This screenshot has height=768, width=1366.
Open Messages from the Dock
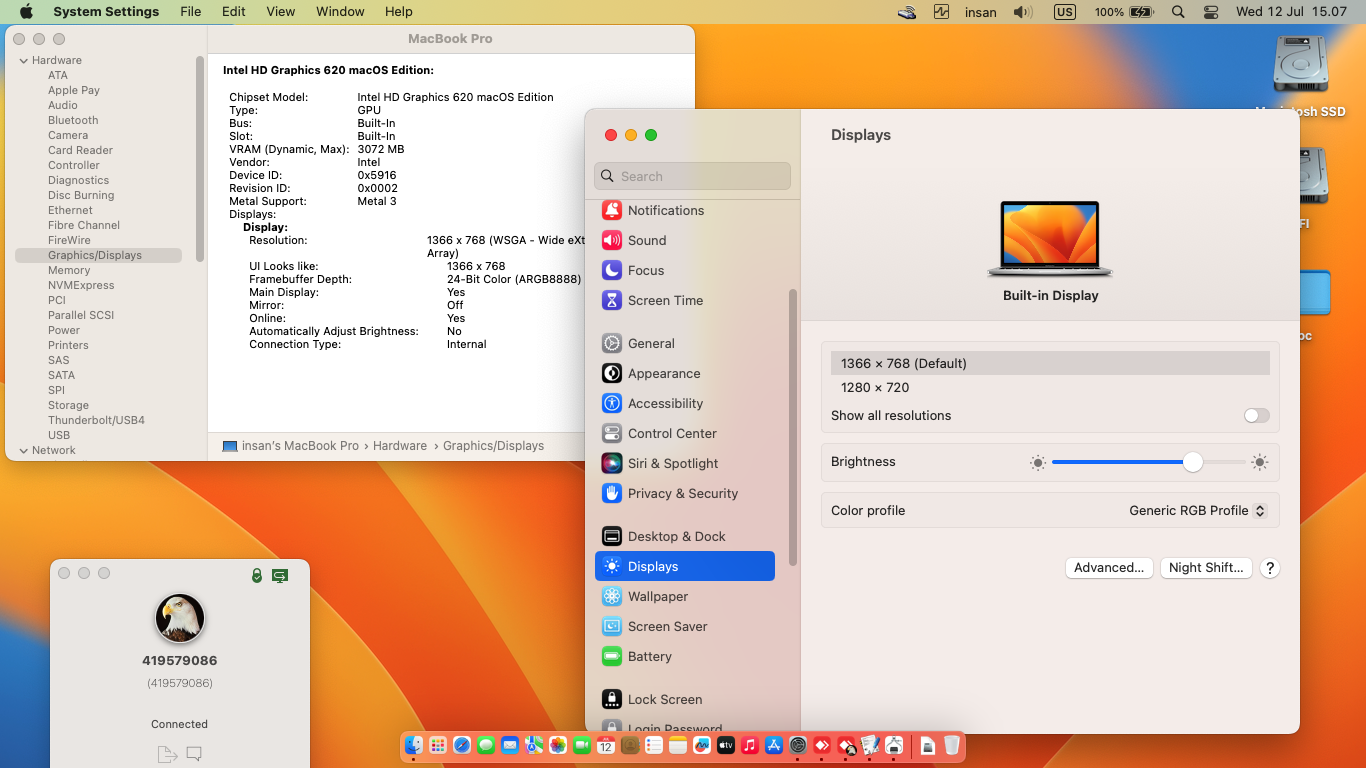pos(486,745)
